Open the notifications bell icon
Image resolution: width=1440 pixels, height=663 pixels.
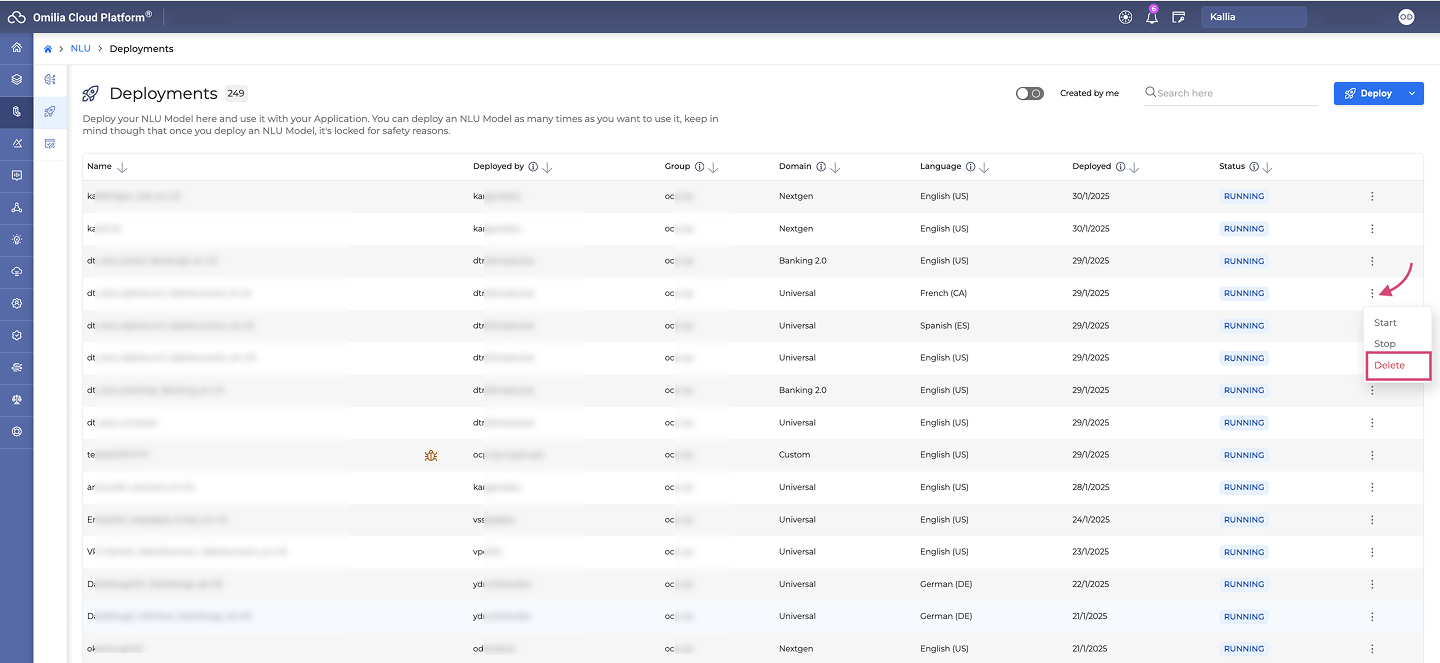coord(1151,17)
